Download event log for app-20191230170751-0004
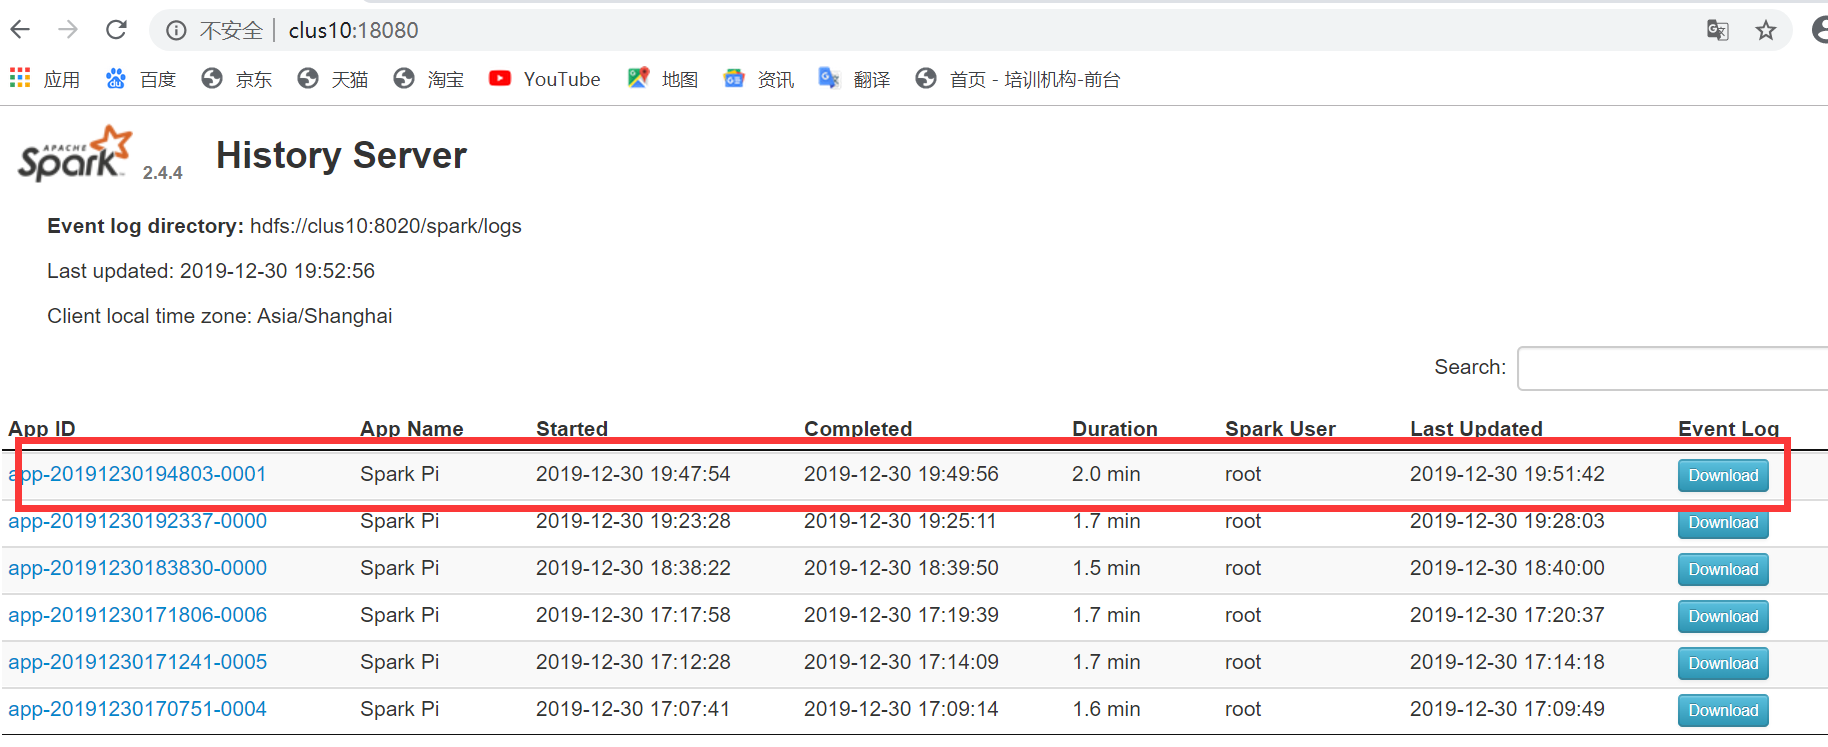This screenshot has height=747, width=1828. (1723, 711)
